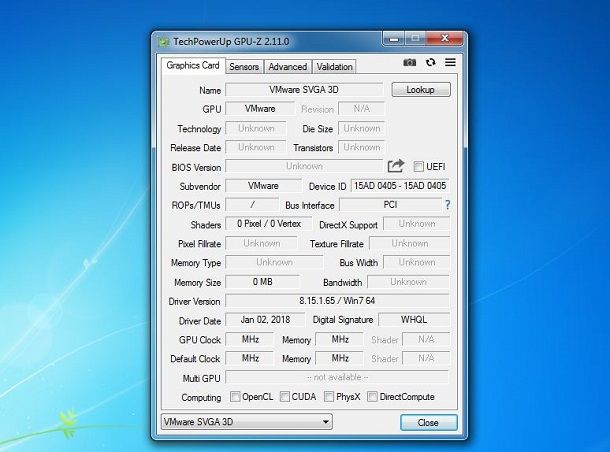
Task: Click the Multi GPU not available field
Action: tap(337, 377)
